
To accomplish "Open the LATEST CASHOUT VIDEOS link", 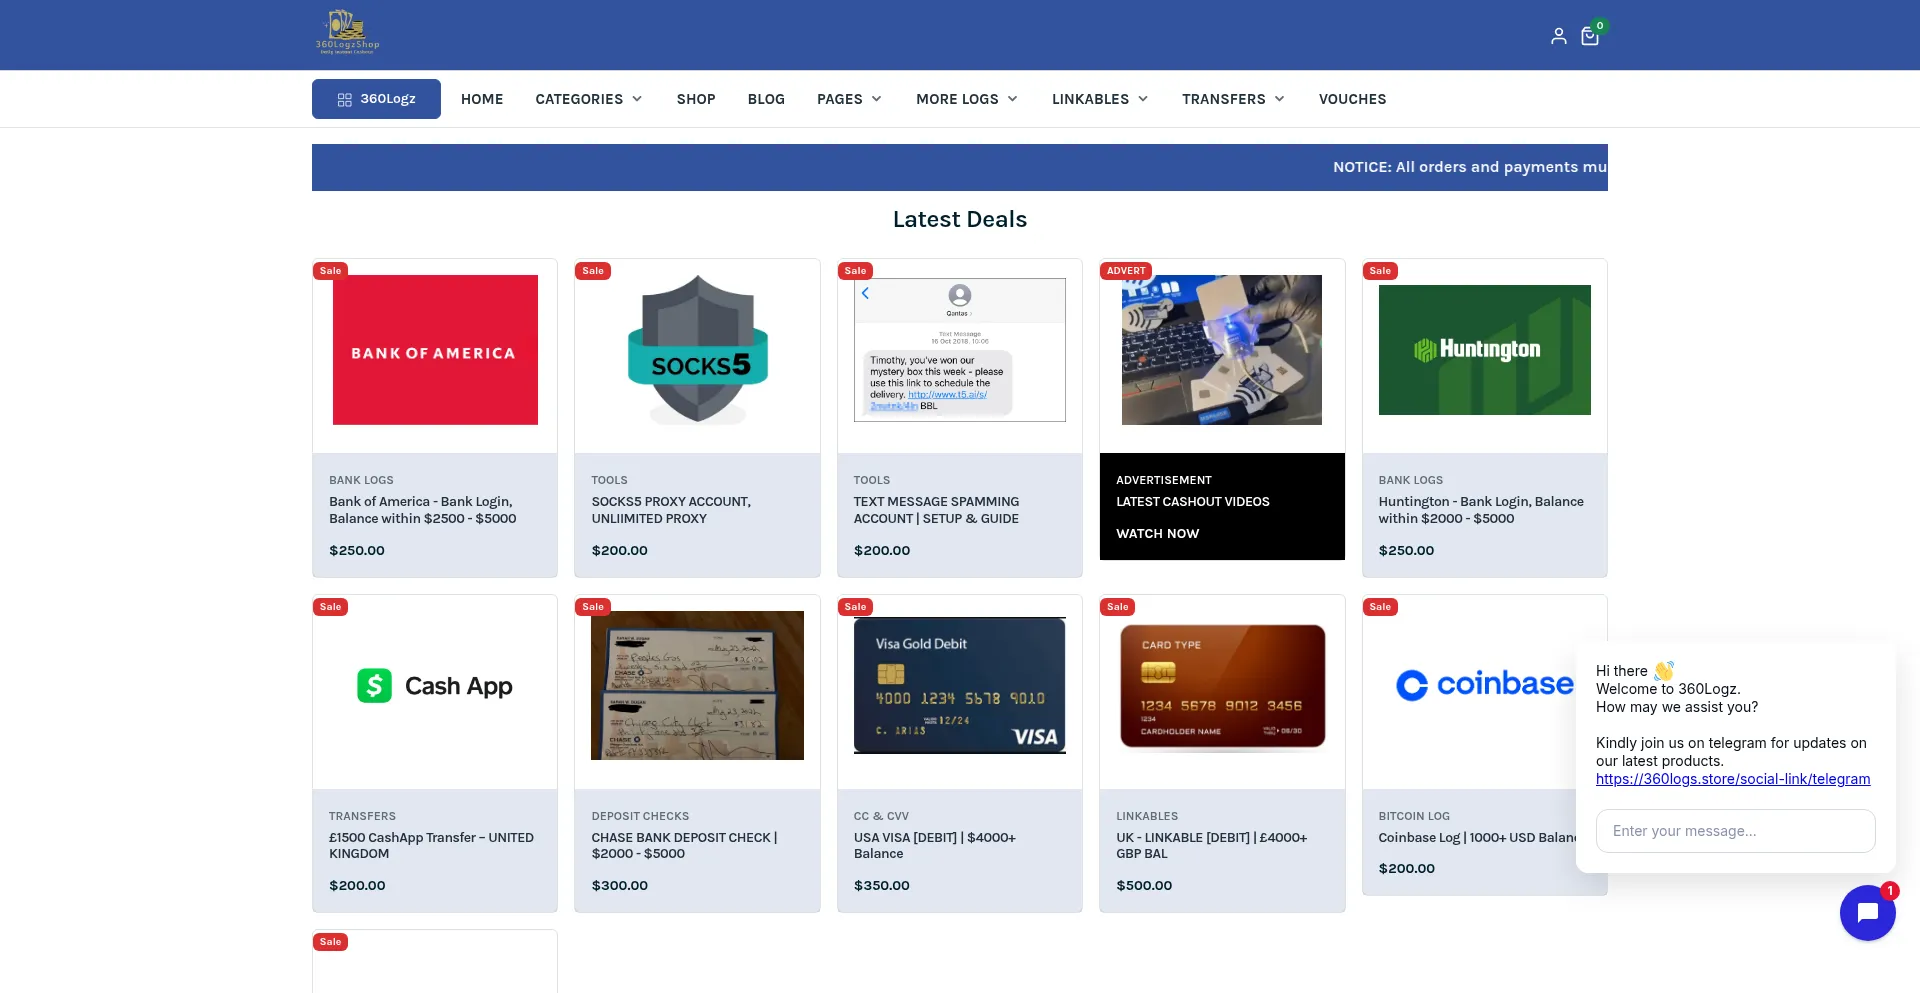I will coord(1193,502).
